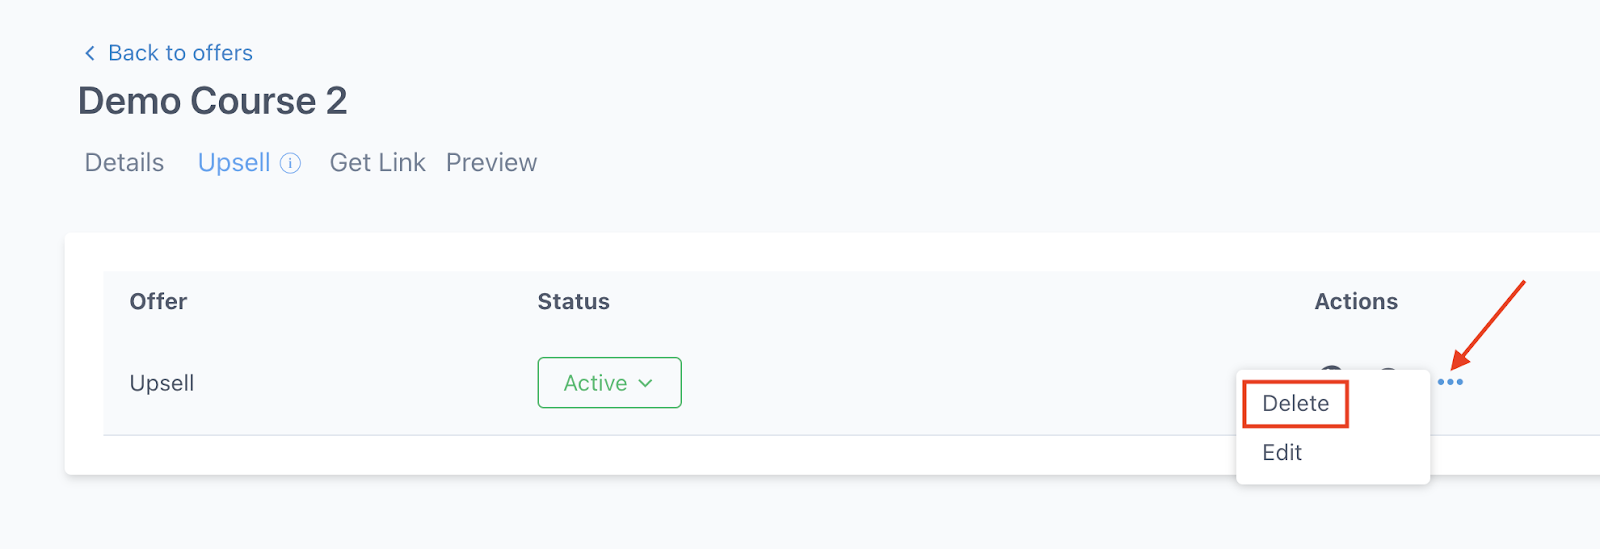Choose Delete from the actions popup
The height and width of the screenshot is (549, 1600).
click(x=1296, y=403)
